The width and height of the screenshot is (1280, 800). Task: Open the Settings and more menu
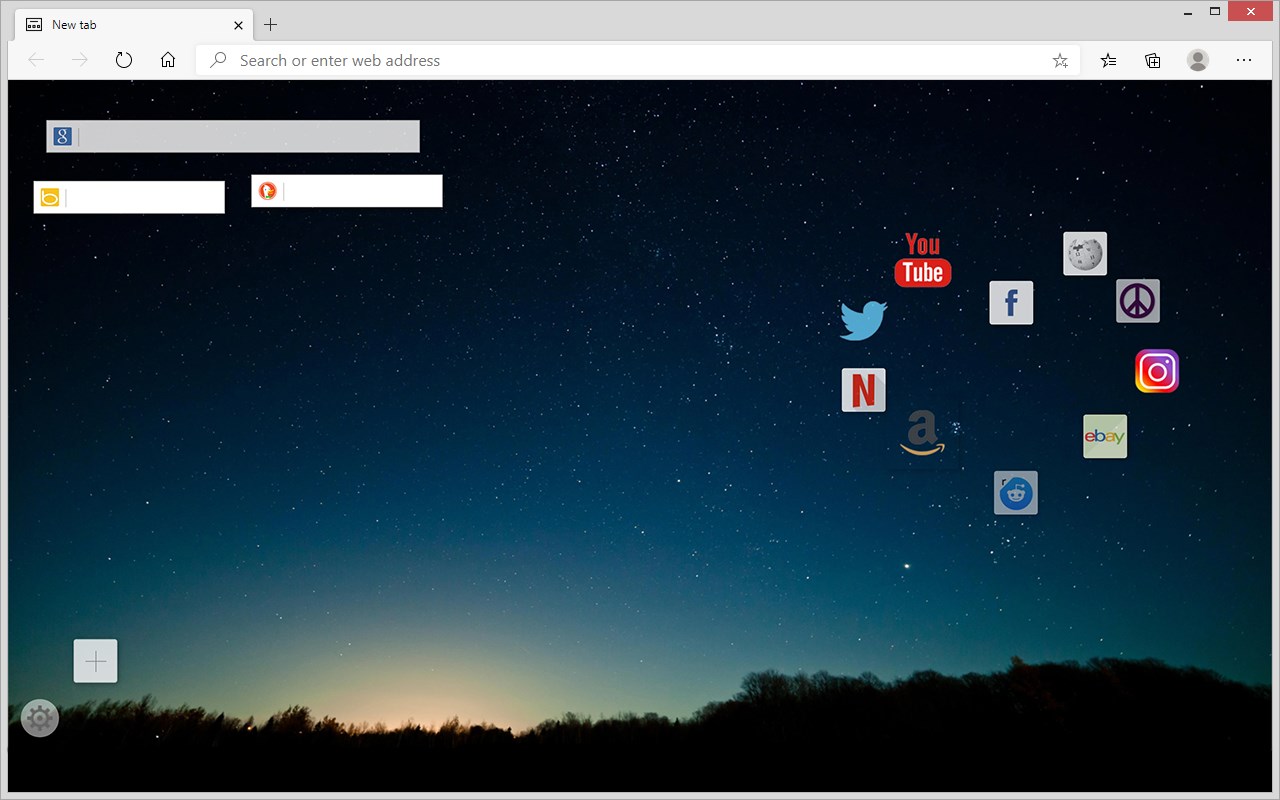click(1244, 60)
